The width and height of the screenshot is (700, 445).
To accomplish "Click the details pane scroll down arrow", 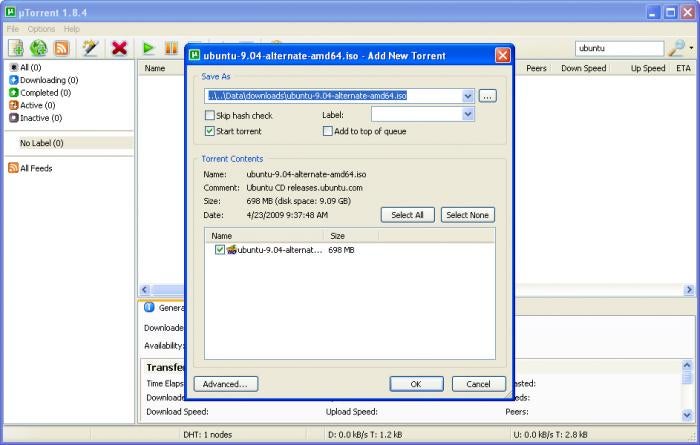I will coord(687,415).
